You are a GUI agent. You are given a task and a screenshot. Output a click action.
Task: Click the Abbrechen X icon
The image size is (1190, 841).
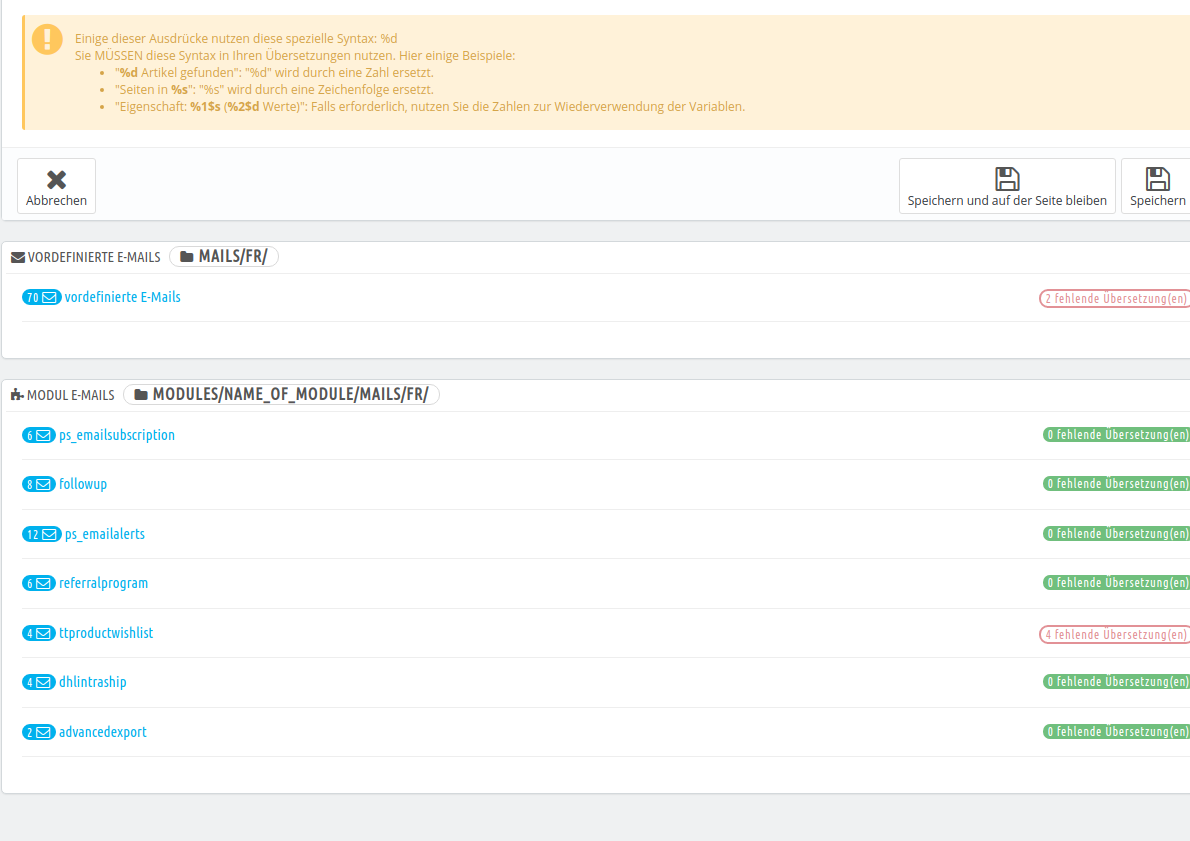click(56, 179)
